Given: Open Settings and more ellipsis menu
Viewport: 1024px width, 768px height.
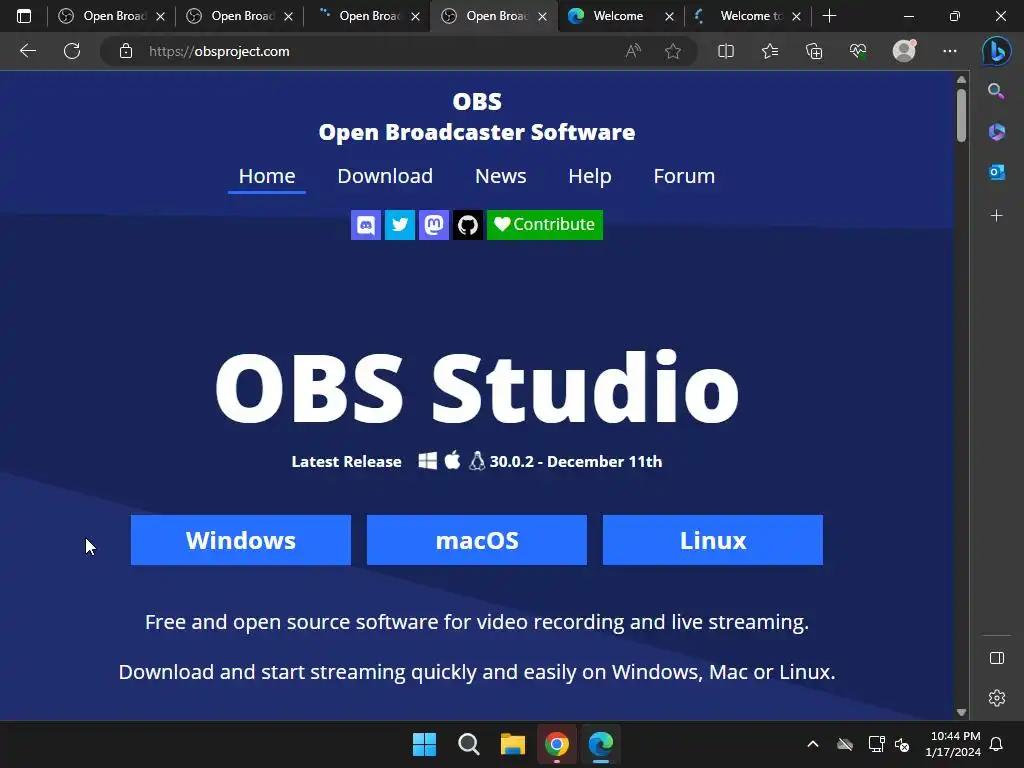Looking at the screenshot, I should (950, 51).
